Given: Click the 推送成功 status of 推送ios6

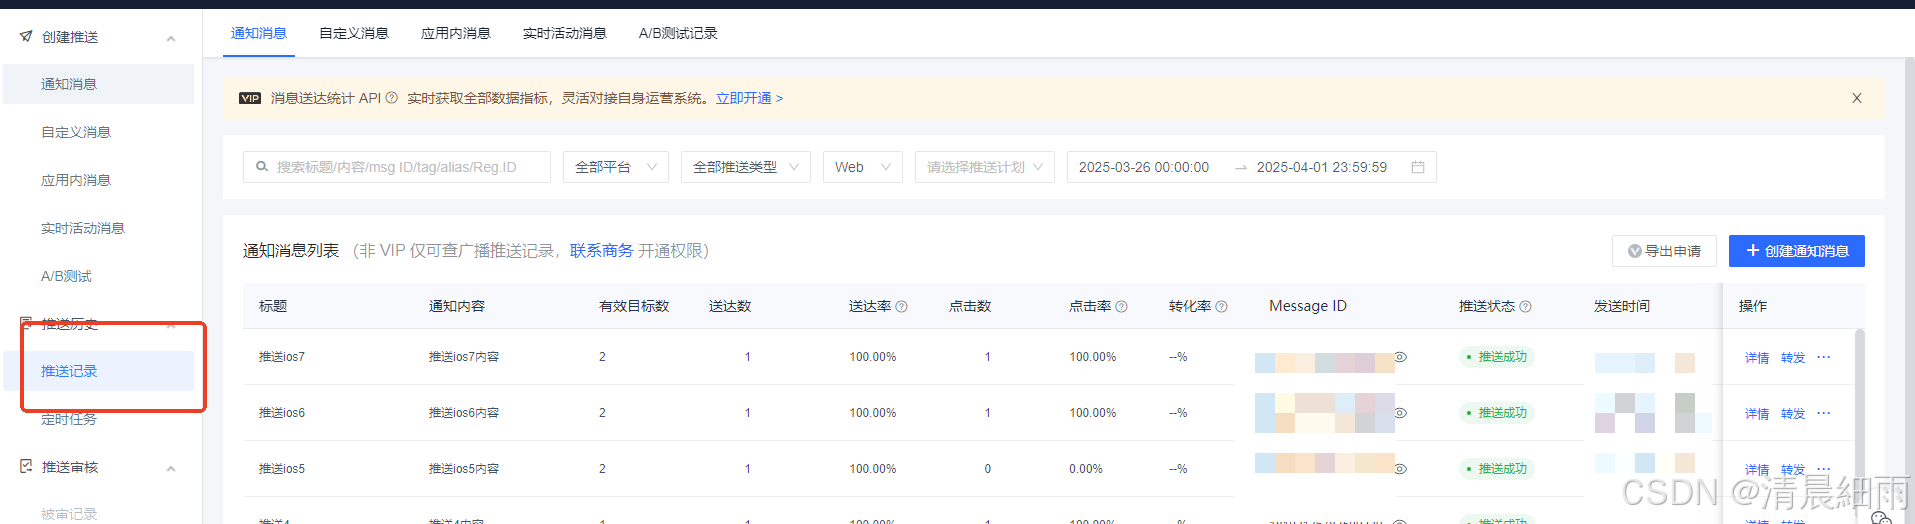Looking at the screenshot, I should click(1496, 413).
